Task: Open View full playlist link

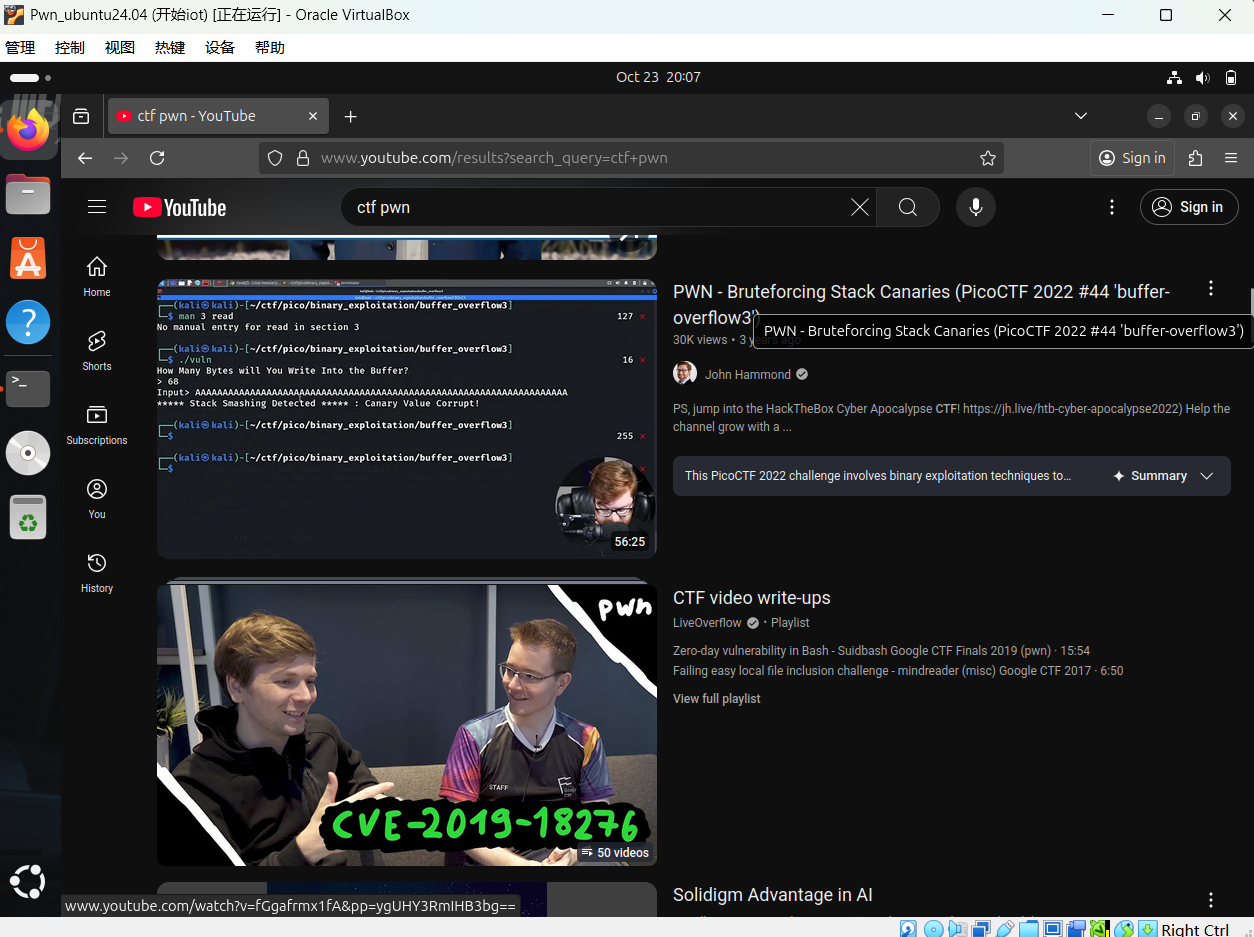Action: (716, 698)
